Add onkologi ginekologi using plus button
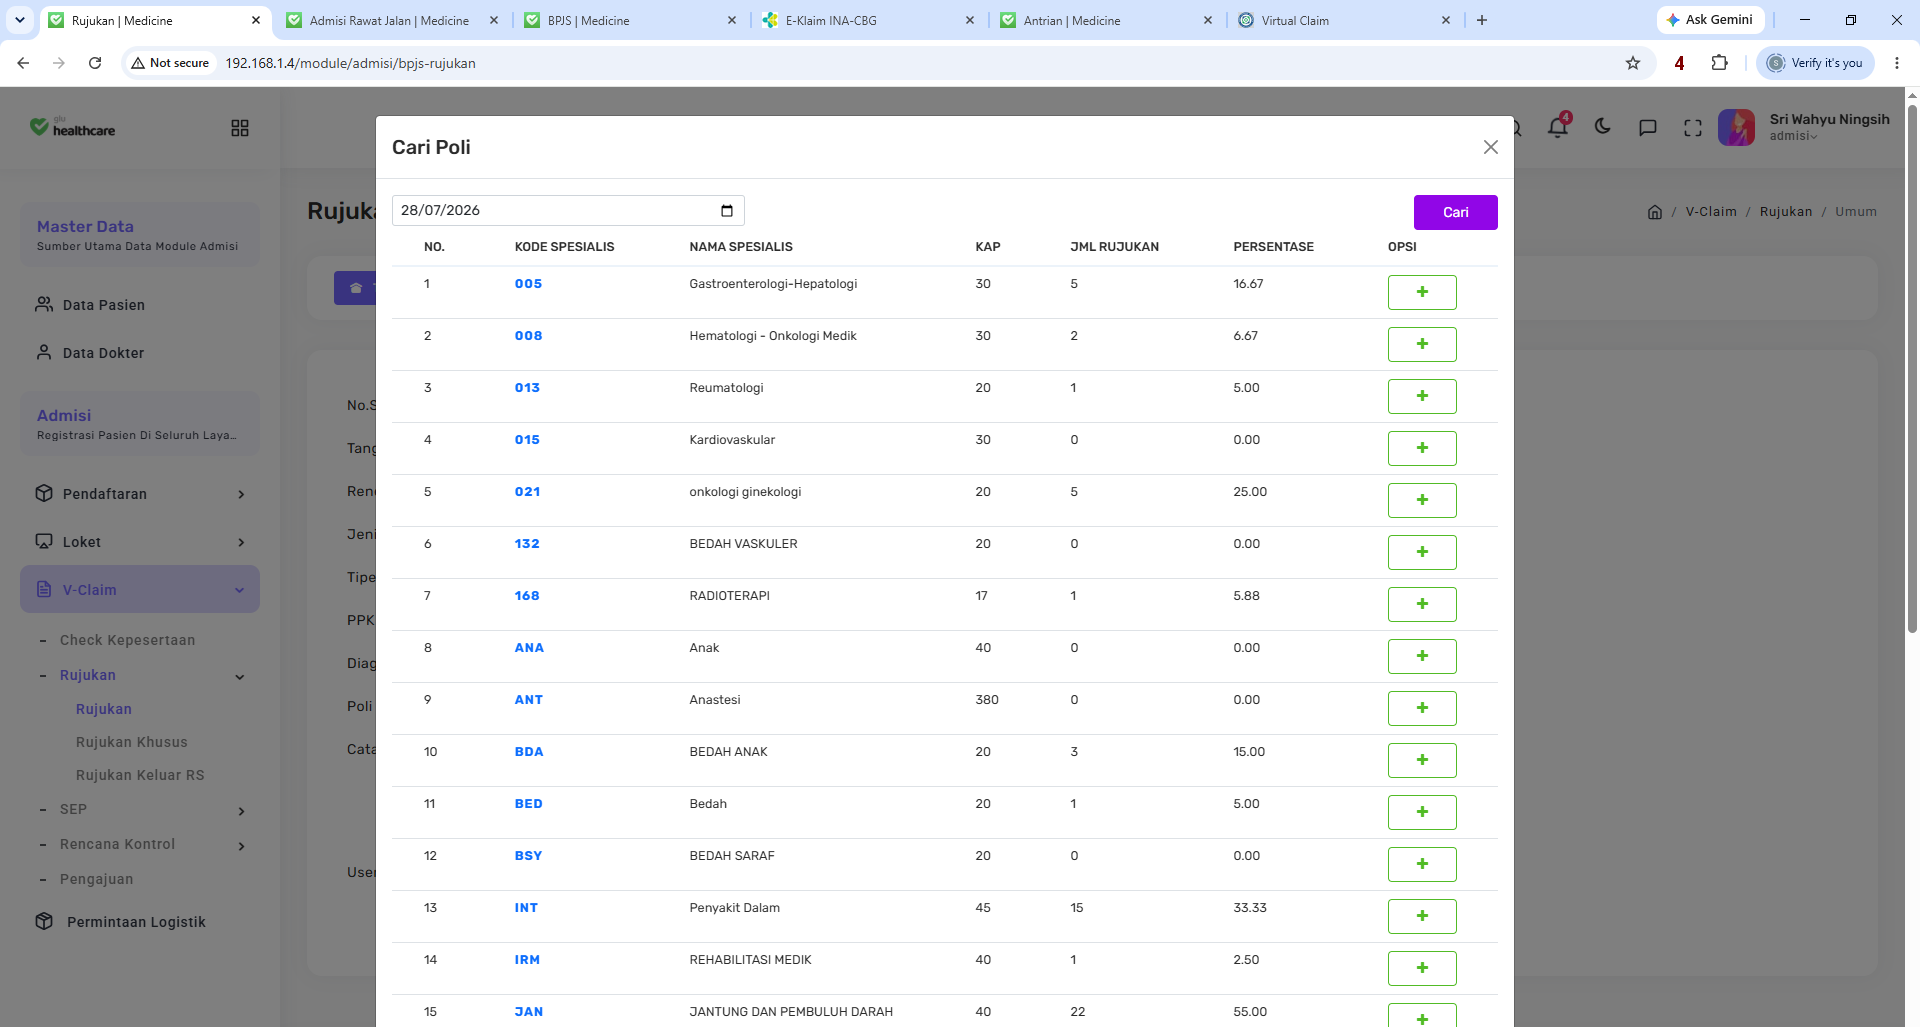 (x=1422, y=500)
